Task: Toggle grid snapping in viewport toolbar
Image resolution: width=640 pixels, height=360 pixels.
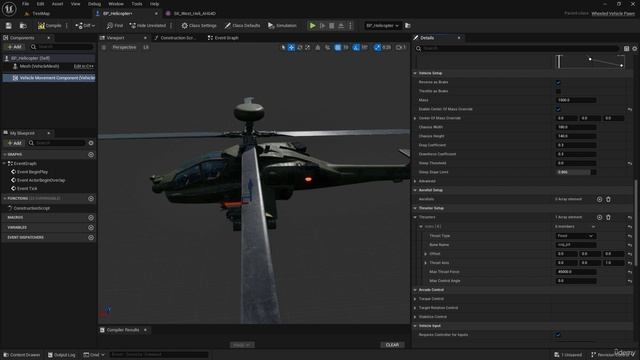Action: point(338,47)
